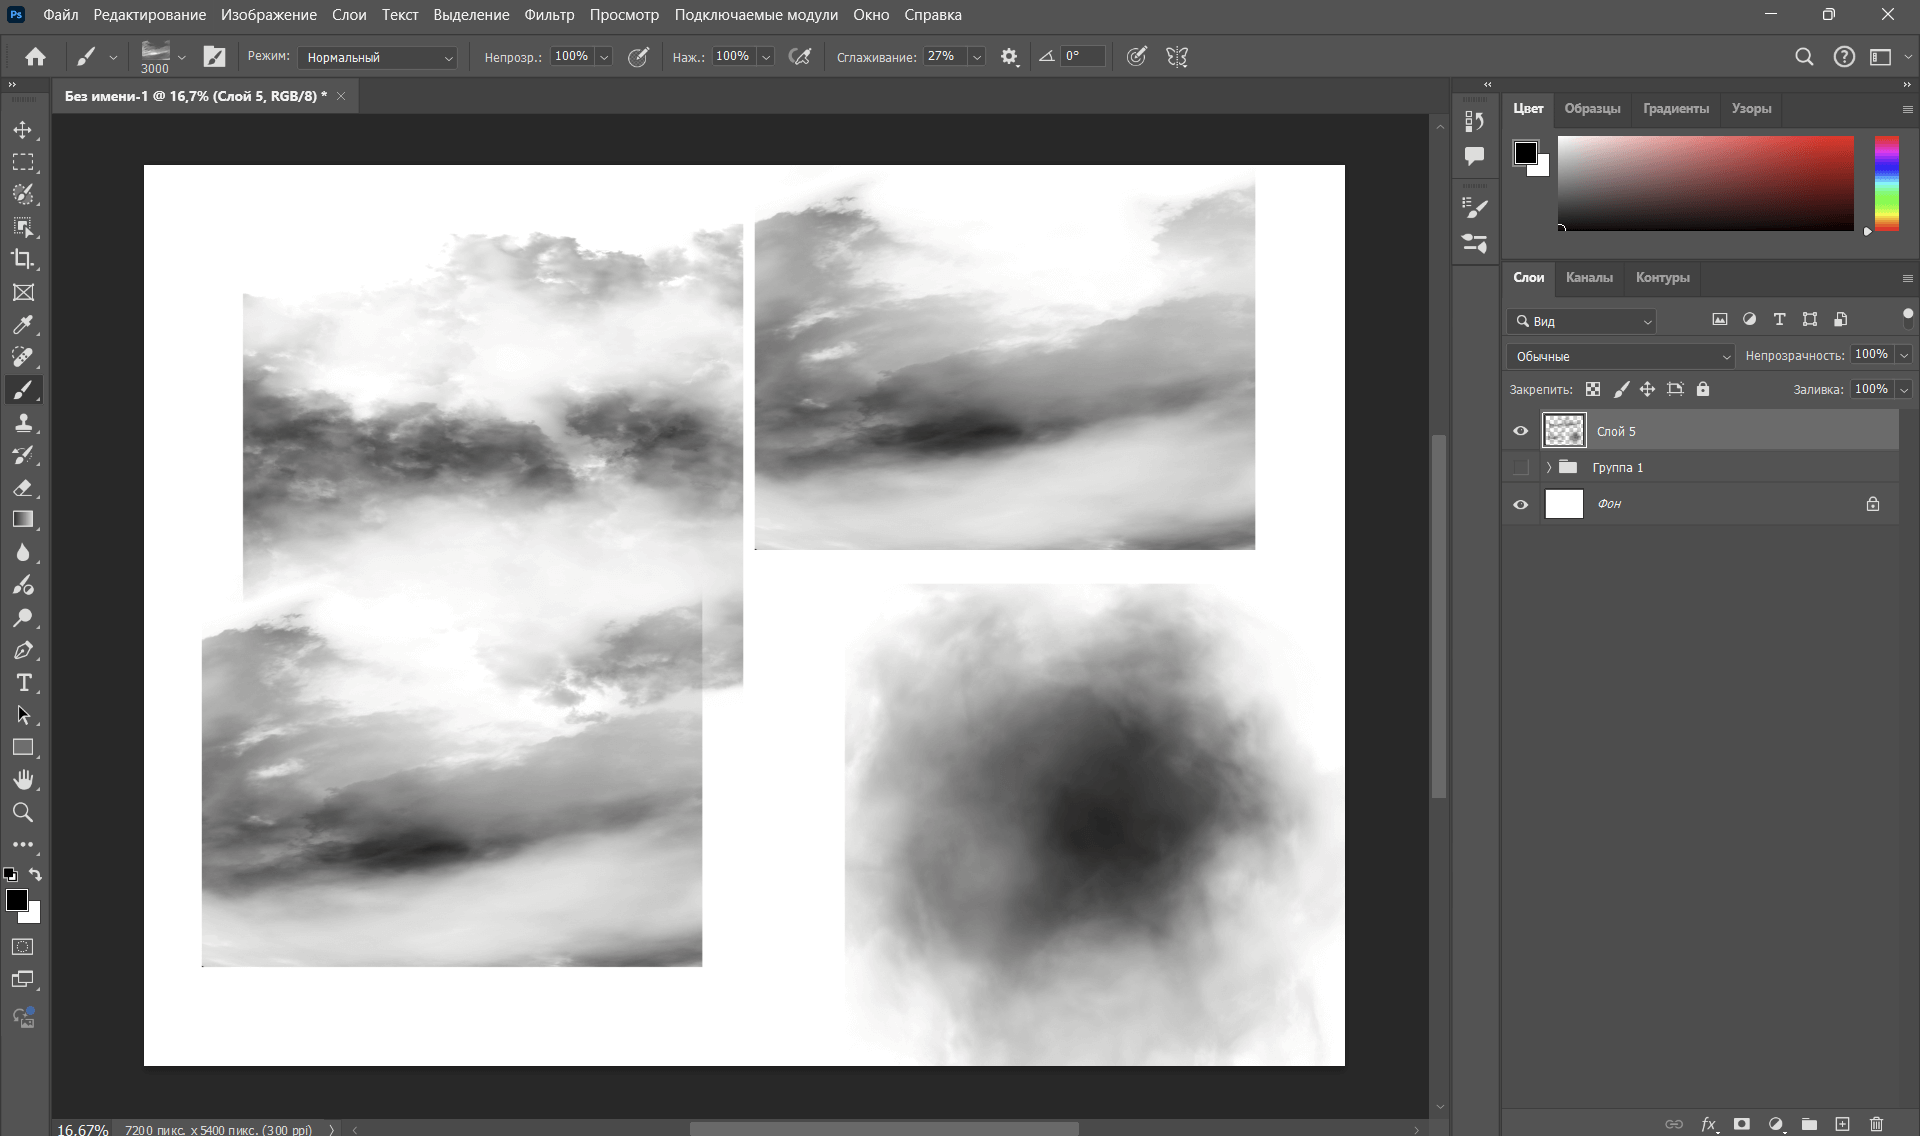Open the Наж. flow dropdown arrow
This screenshot has width=1920, height=1136.
[766, 57]
